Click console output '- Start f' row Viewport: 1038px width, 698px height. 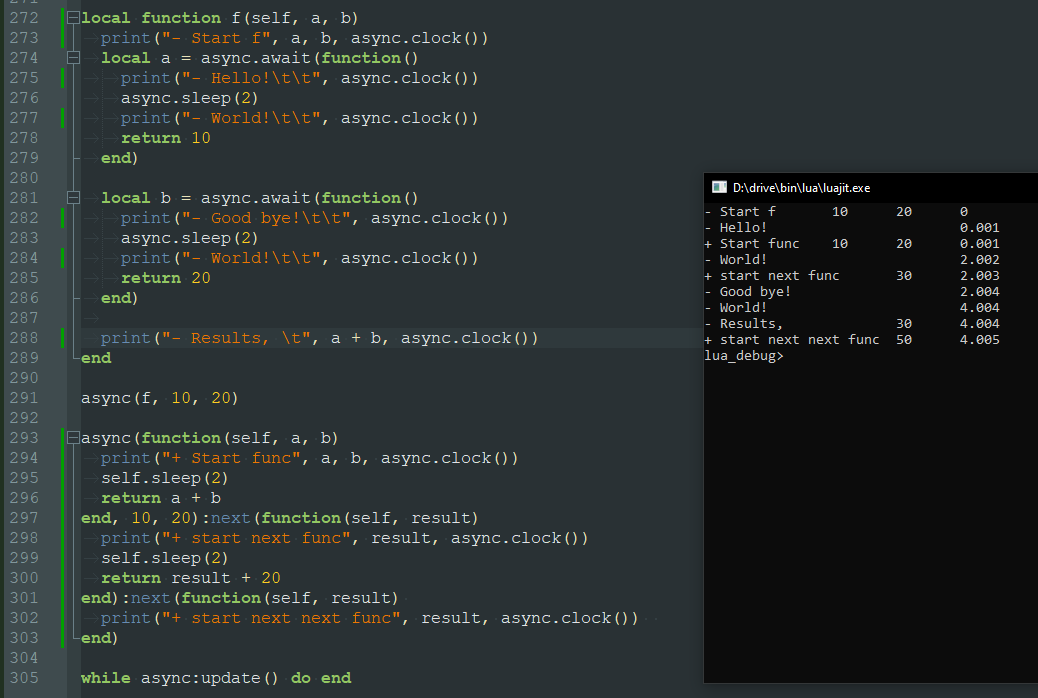point(837,212)
